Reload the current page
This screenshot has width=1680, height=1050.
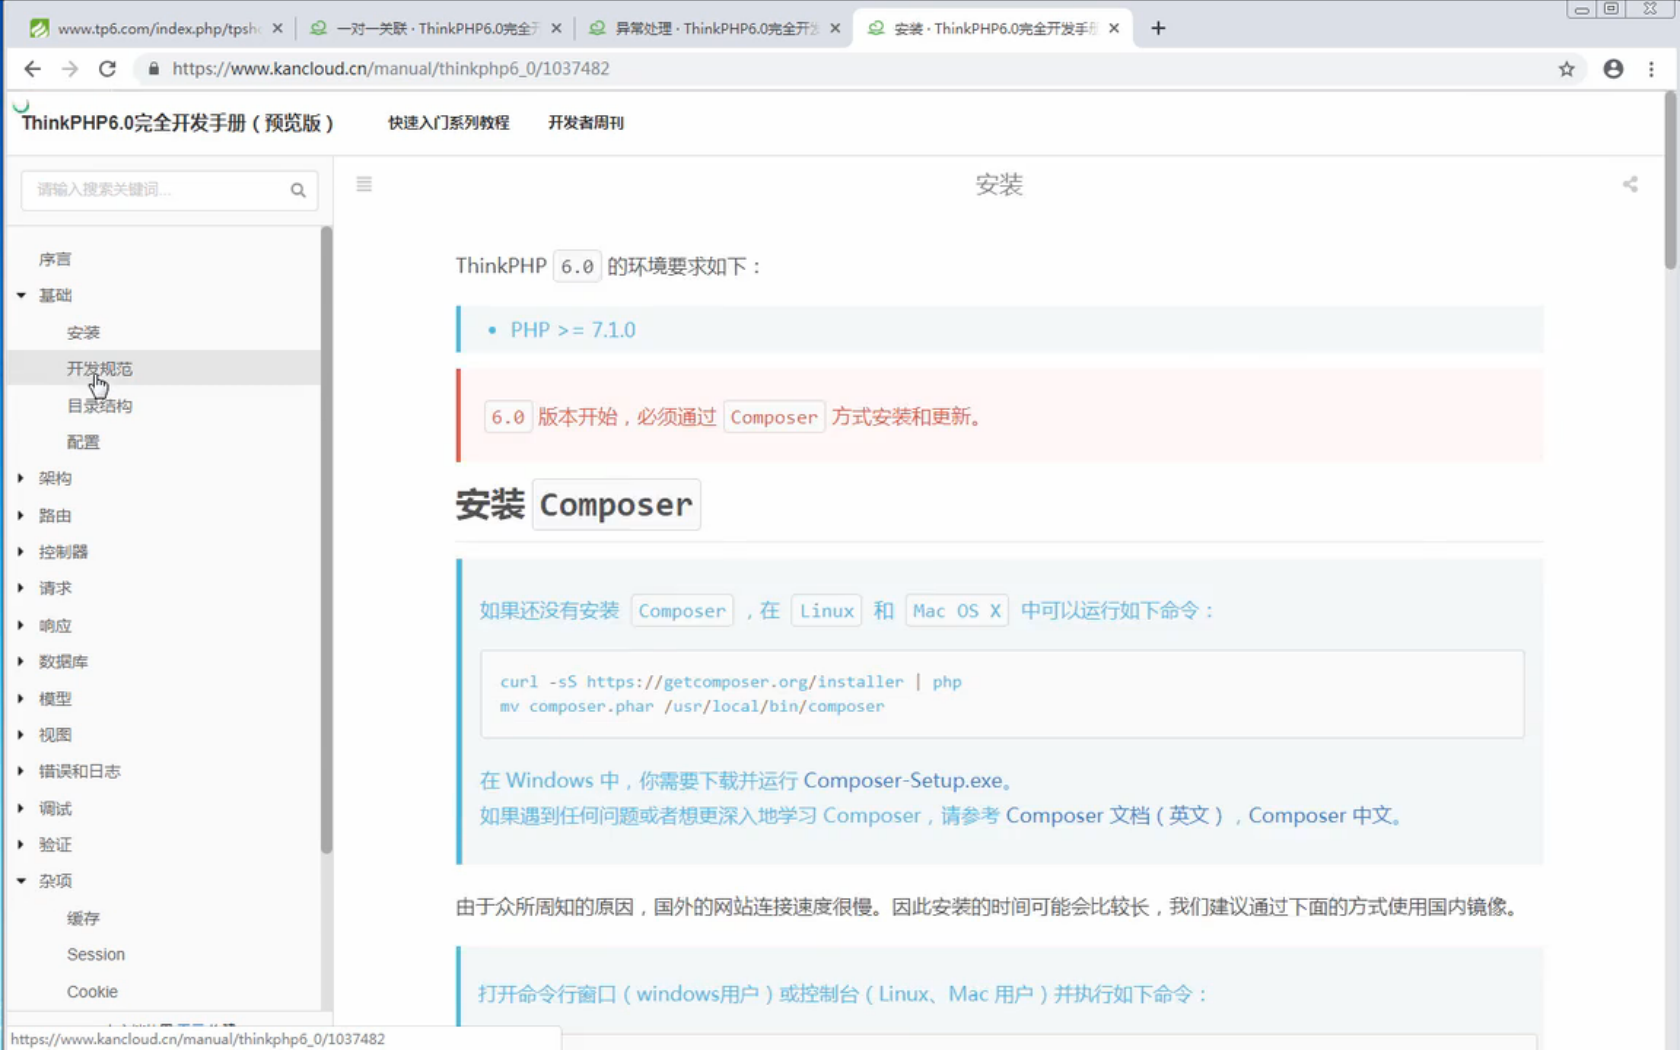click(x=107, y=69)
